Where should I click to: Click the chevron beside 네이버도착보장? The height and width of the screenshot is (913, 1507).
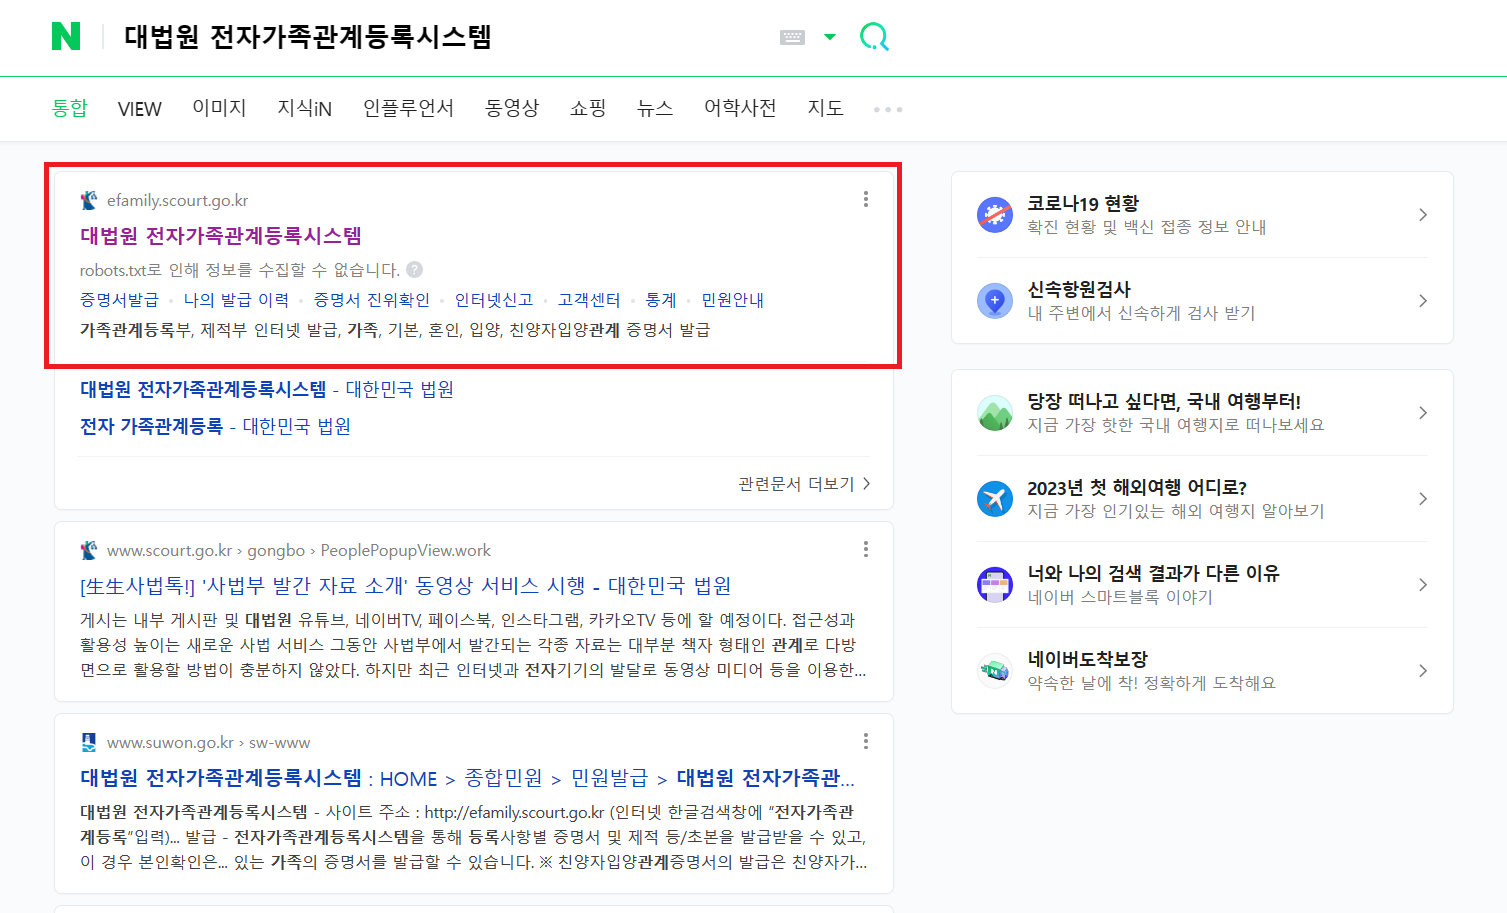click(x=1423, y=671)
